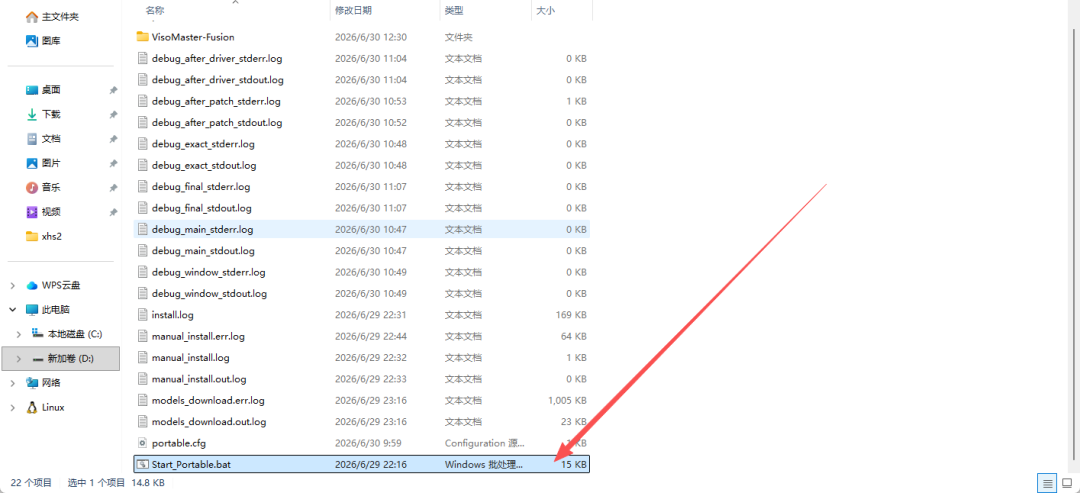The width and height of the screenshot is (1080, 493).
Task: Open 图库 gallery in the sidebar
Action: tap(43, 41)
